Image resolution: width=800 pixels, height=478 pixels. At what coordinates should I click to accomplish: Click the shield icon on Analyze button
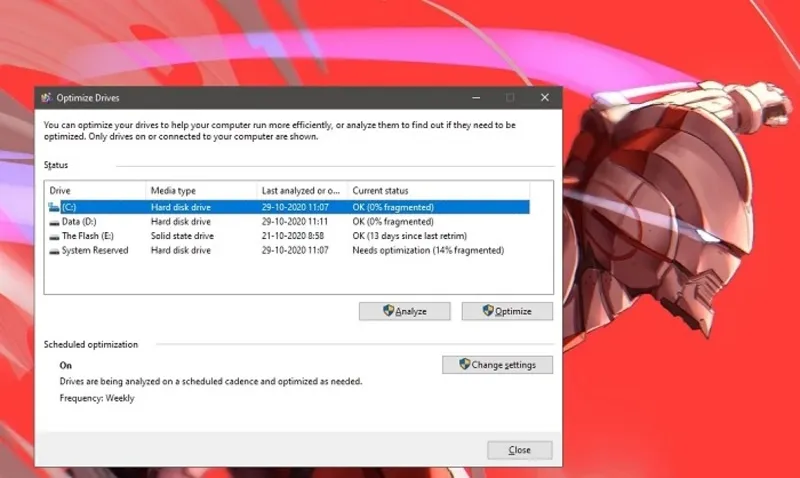tap(388, 311)
